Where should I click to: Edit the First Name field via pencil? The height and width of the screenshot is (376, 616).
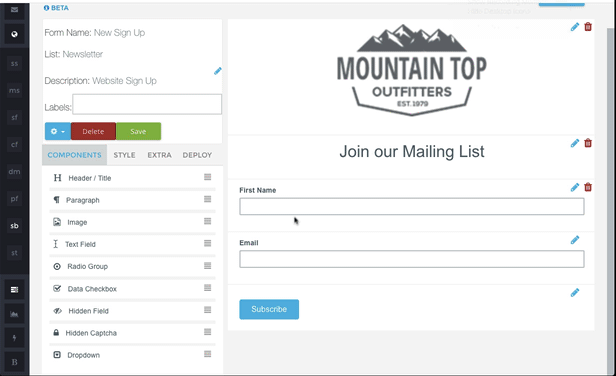coord(575,187)
